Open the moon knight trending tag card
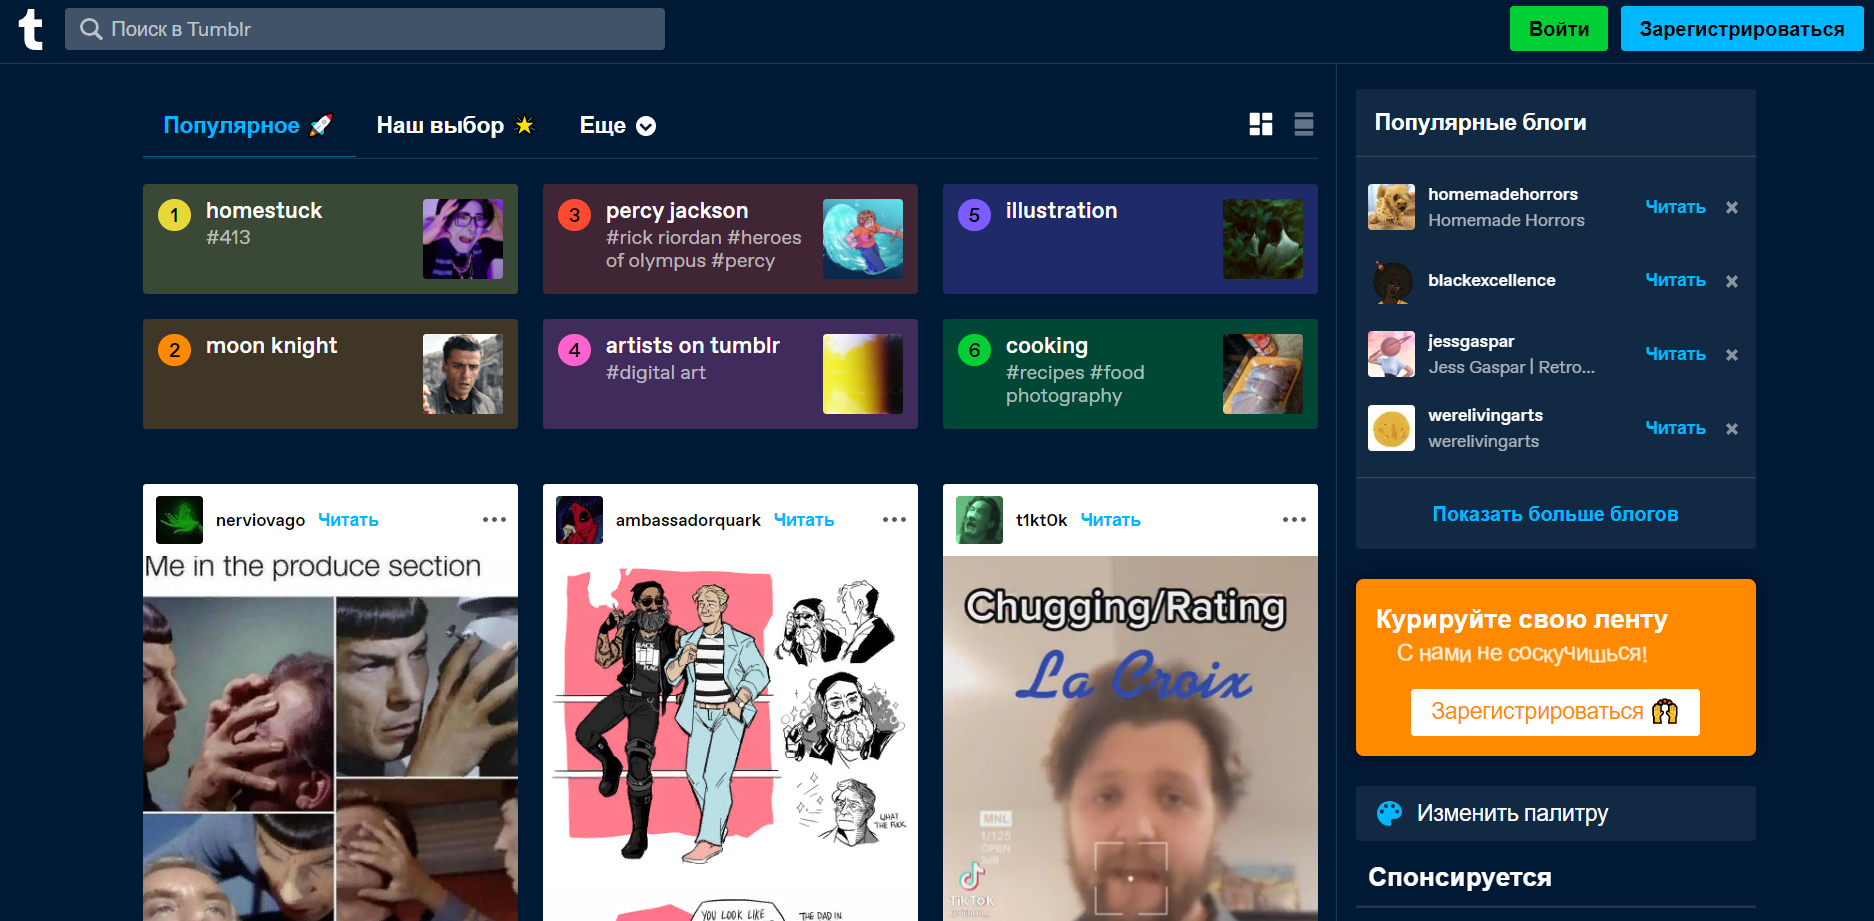This screenshot has width=1874, height=921. pos(330,374)
